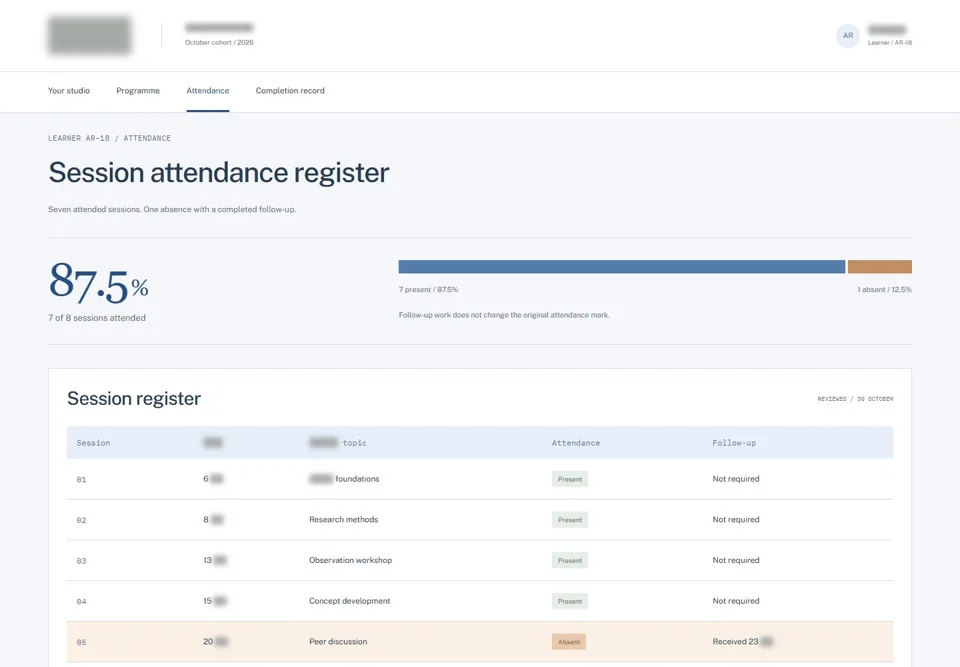Click the LEARNER AR-18 / ATTENDANCE breadcrumb
This screenshot has height=667, width=960.
coord(110,138)
